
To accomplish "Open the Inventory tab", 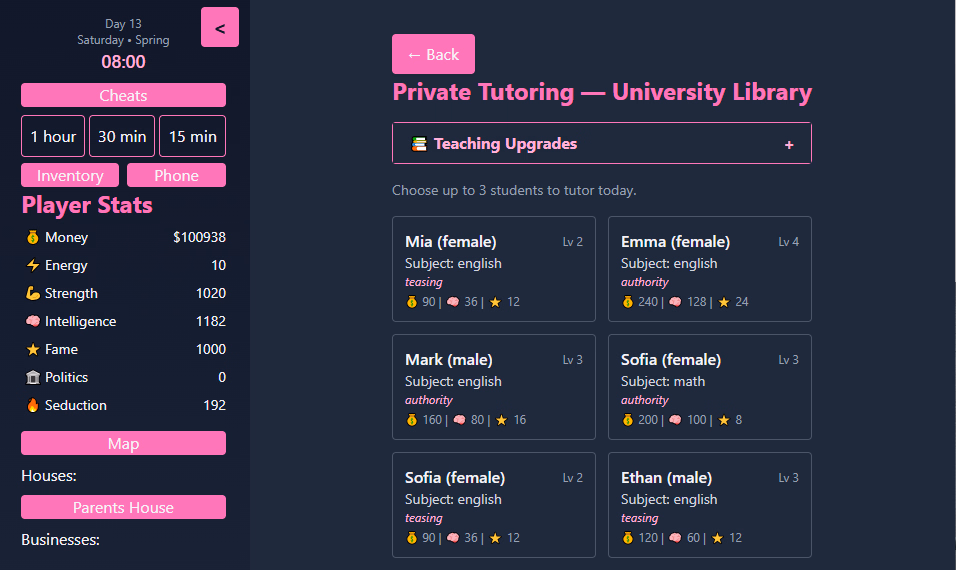I will pyautogui.click(x=70, y=176).
